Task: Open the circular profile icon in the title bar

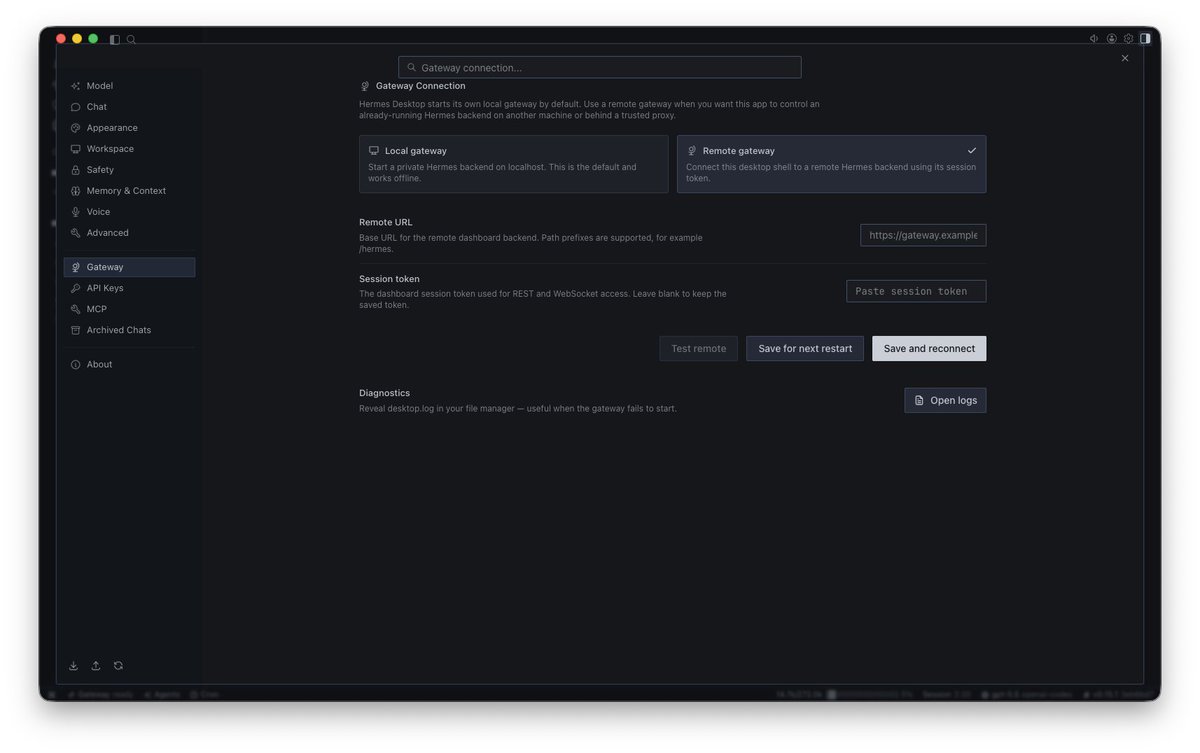Action: (1111, 39)
